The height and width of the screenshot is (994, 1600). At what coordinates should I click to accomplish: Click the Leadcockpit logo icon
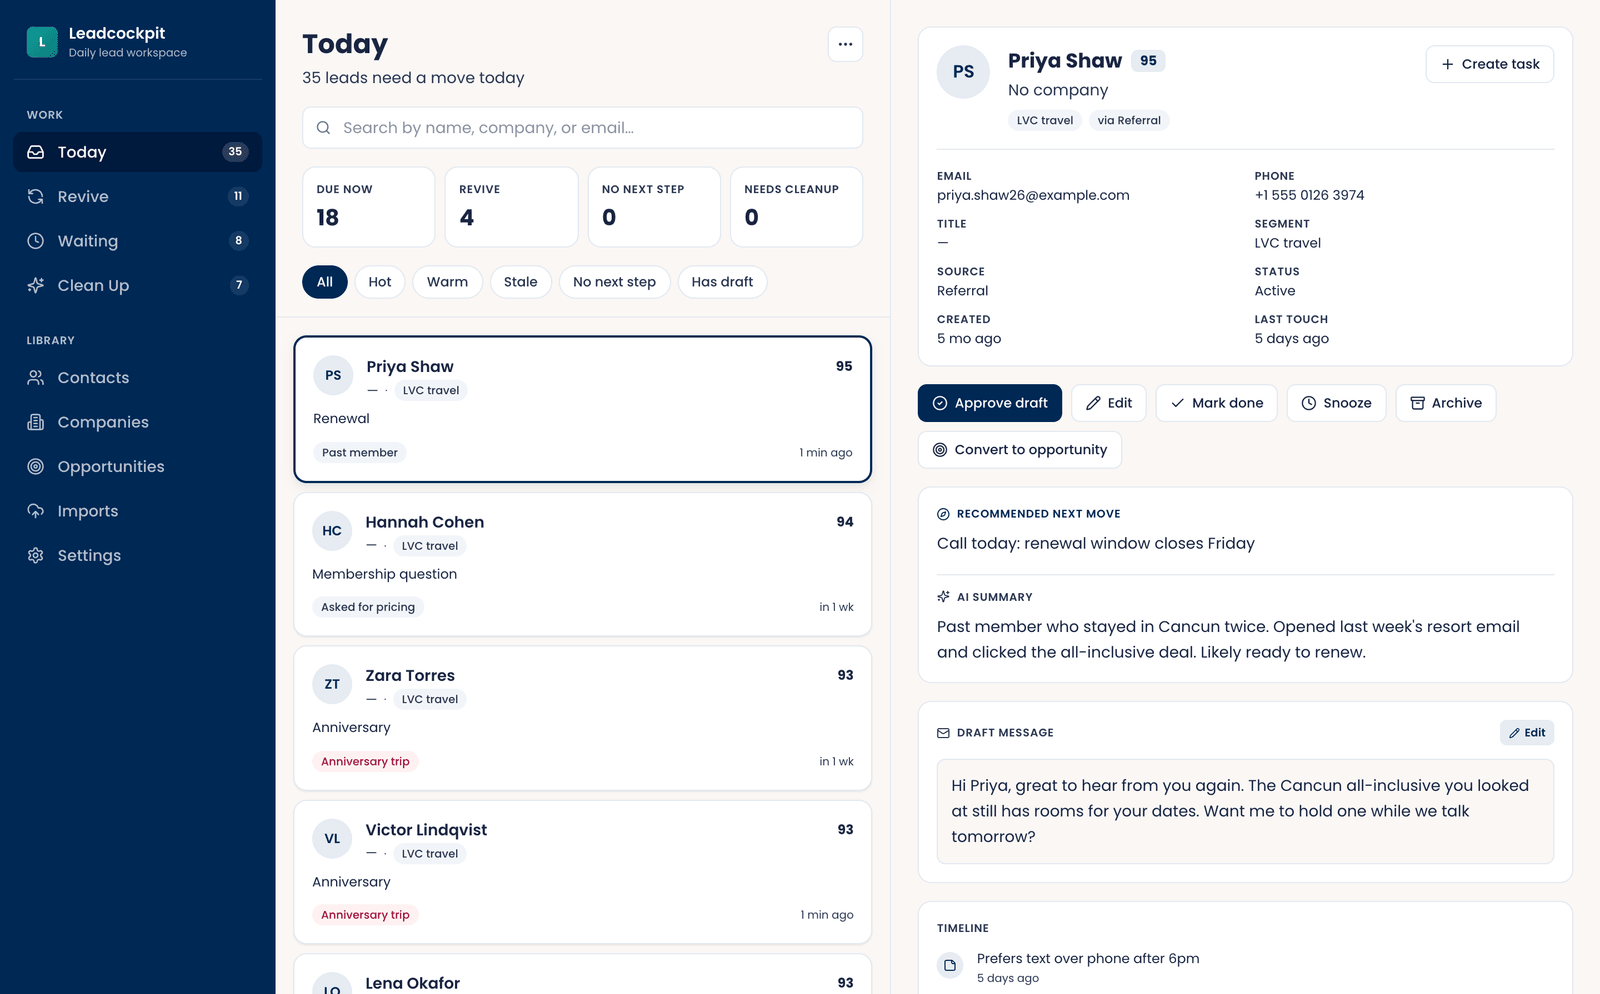pyautogui.click(x=42, y=42)
